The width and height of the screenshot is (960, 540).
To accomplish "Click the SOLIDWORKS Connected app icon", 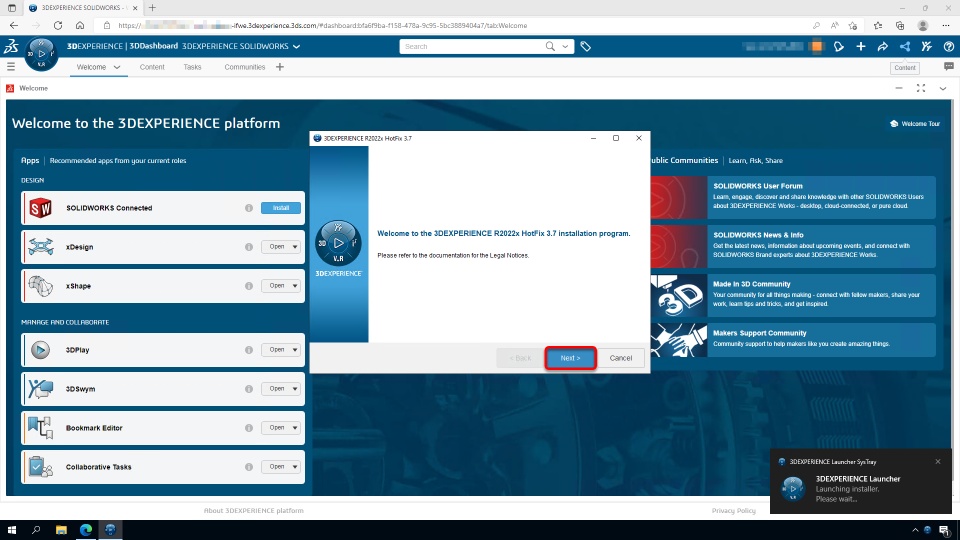I will [40, 208].
